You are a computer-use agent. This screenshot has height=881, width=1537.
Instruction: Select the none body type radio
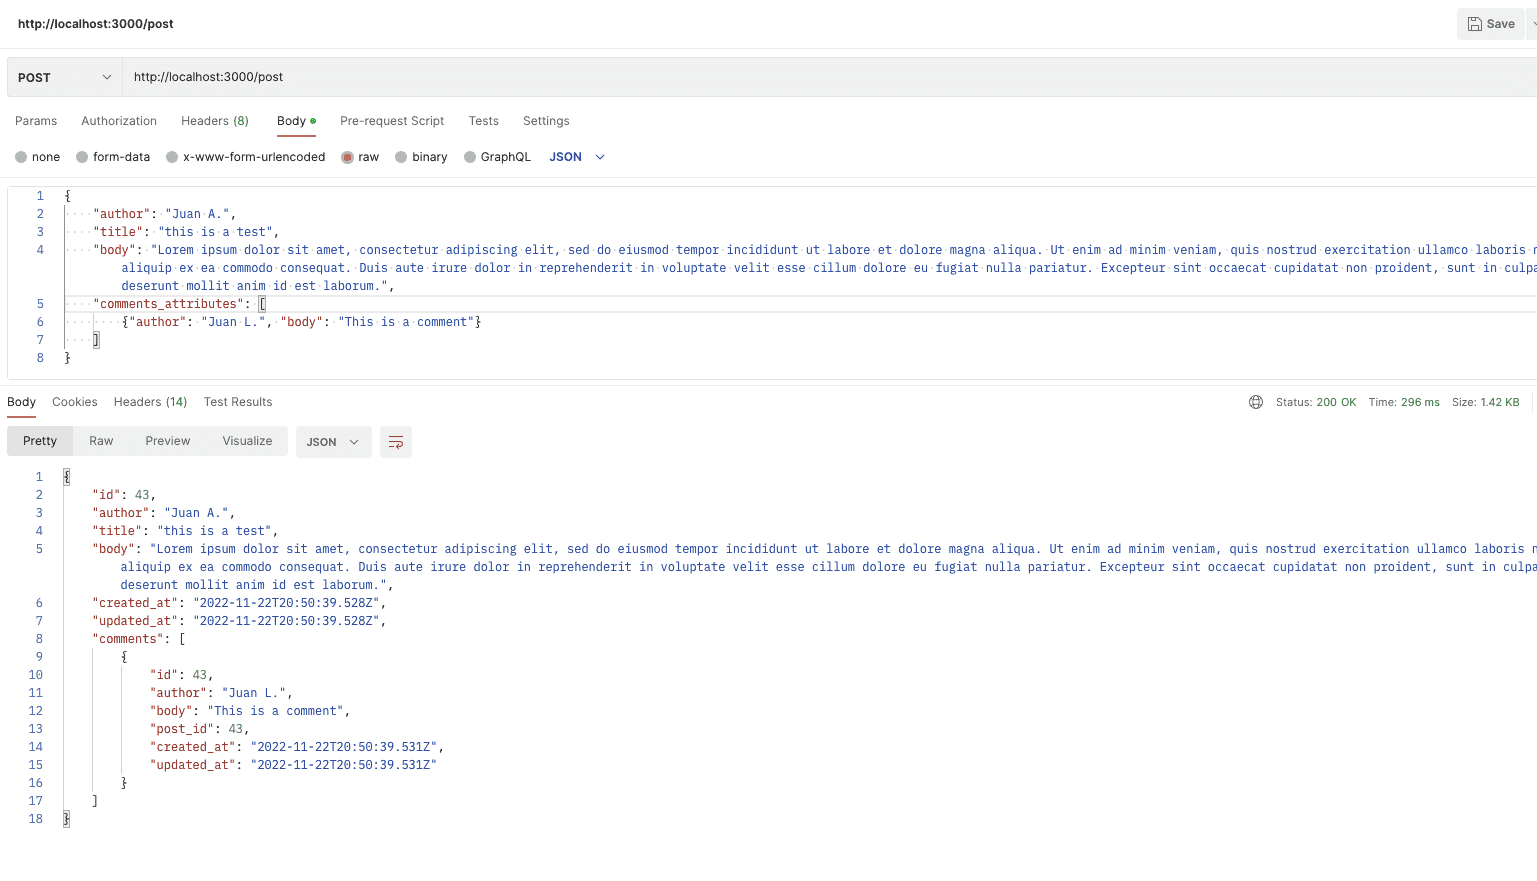[x=21, y=157]
